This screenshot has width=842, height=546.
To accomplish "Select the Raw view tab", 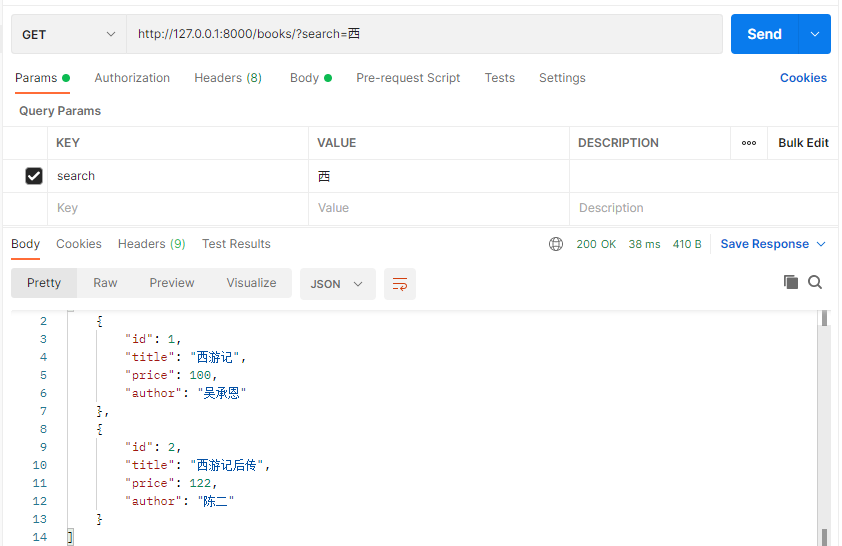I will coord(105,283).
